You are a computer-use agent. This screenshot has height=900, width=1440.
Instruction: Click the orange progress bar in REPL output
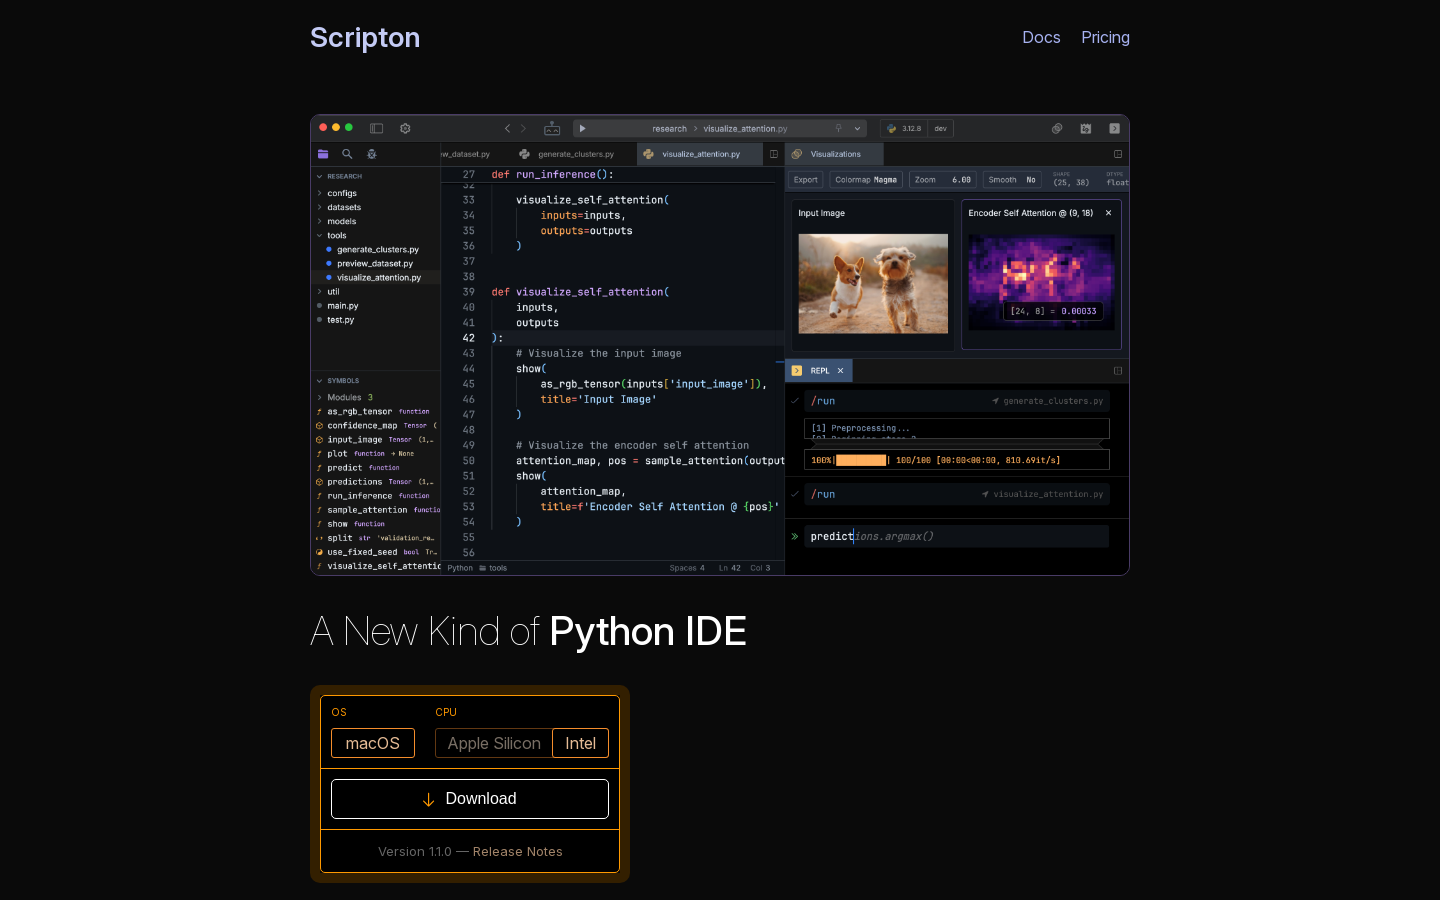[x=861, y=460]
